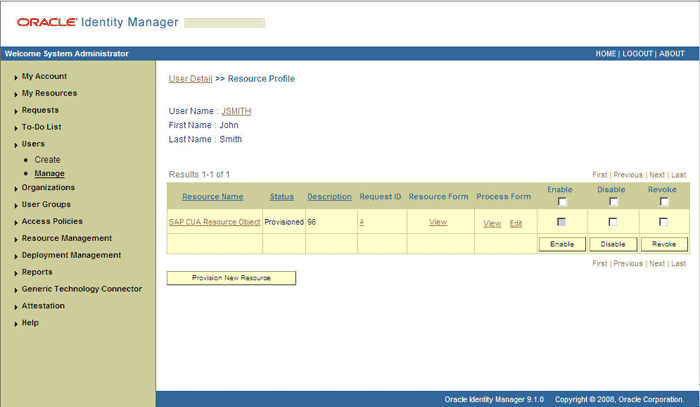Click Last link below table
Viewport: 700px width, 407px height.
click(x=679, y=264)
